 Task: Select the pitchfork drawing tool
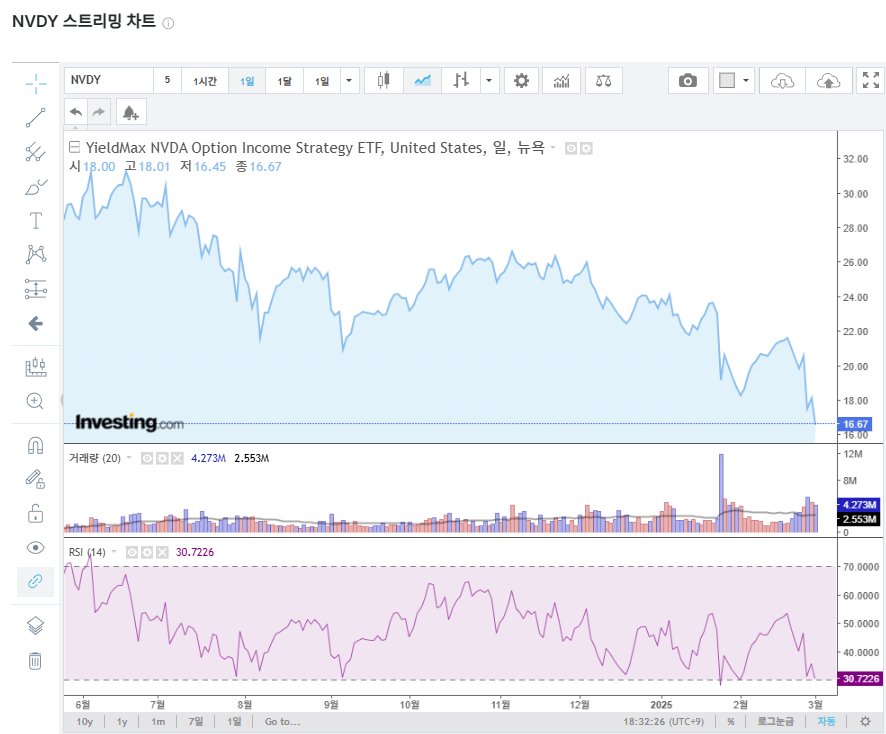pyautogui.click(x=36, y=152)
